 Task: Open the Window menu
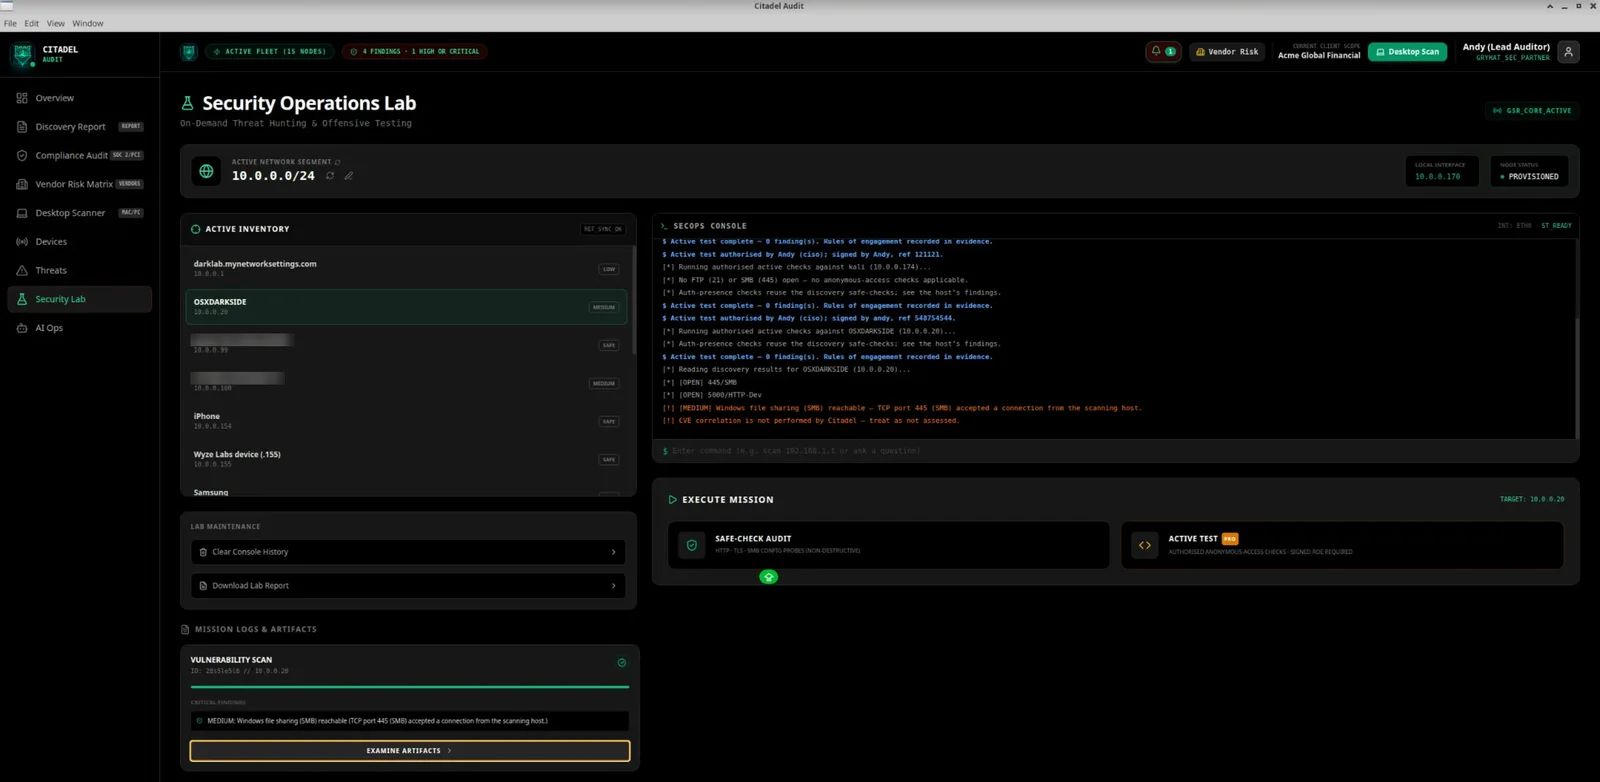[x=88, y=23]
